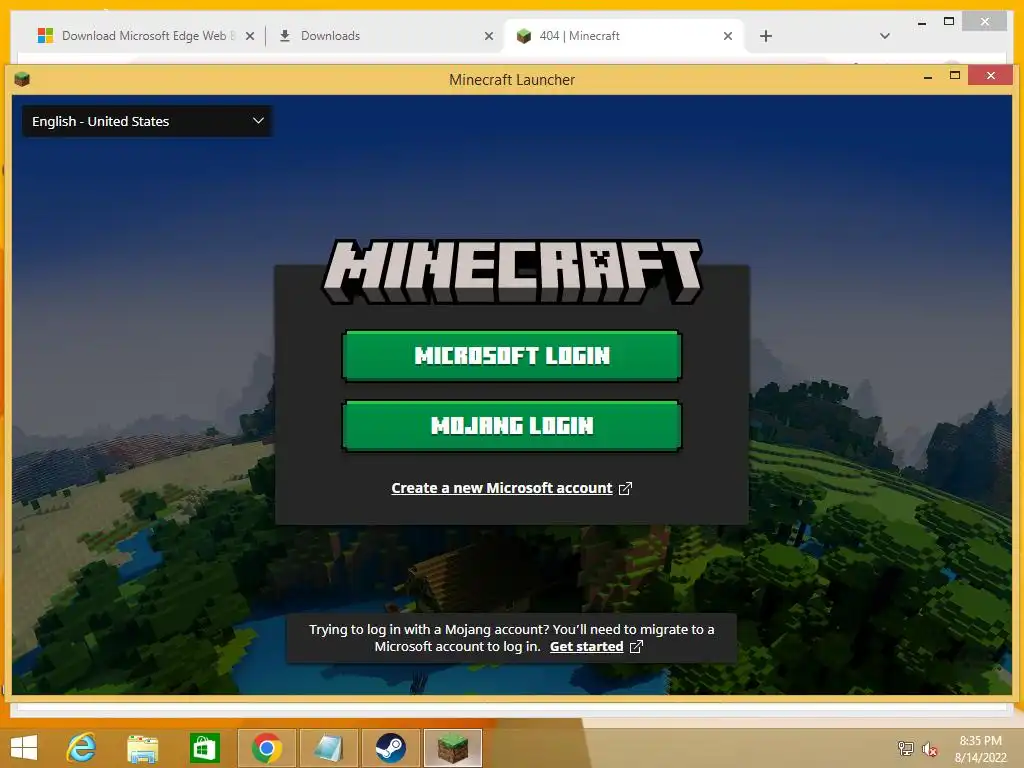Minimize the Minecraft Launcher window
The width and height of the screenshot is (1024, 768).
[927, 77]
